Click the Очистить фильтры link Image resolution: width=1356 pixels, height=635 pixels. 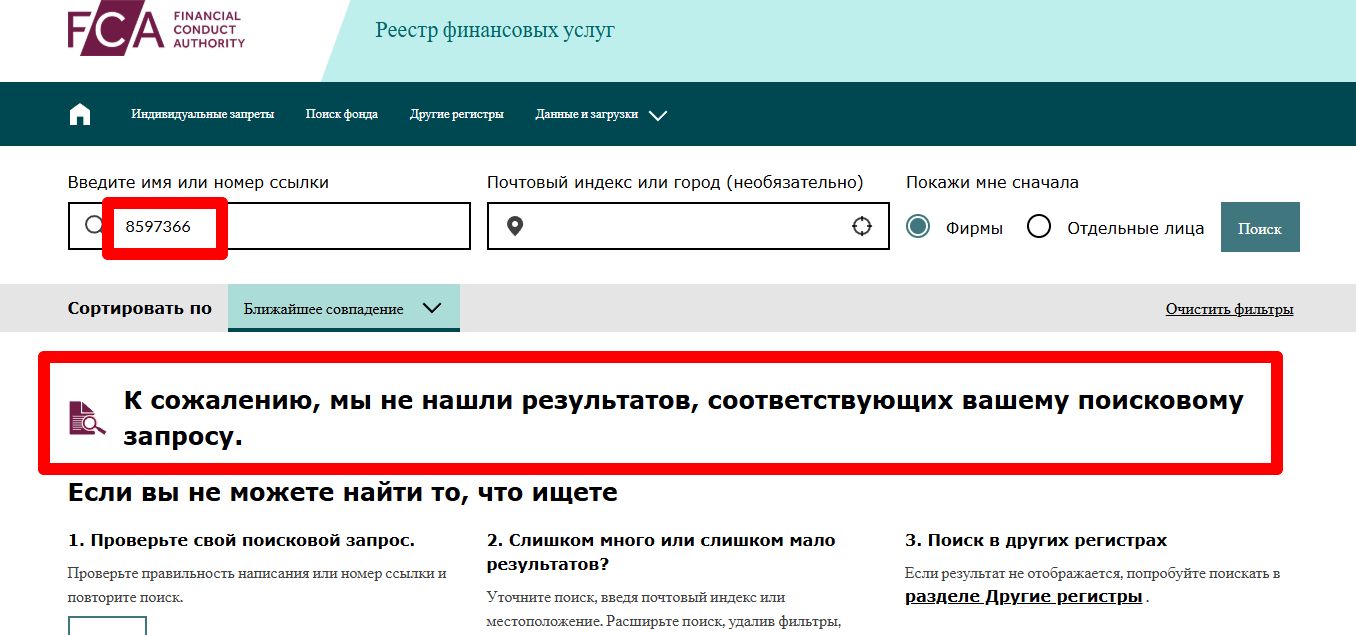point(1229,309)
